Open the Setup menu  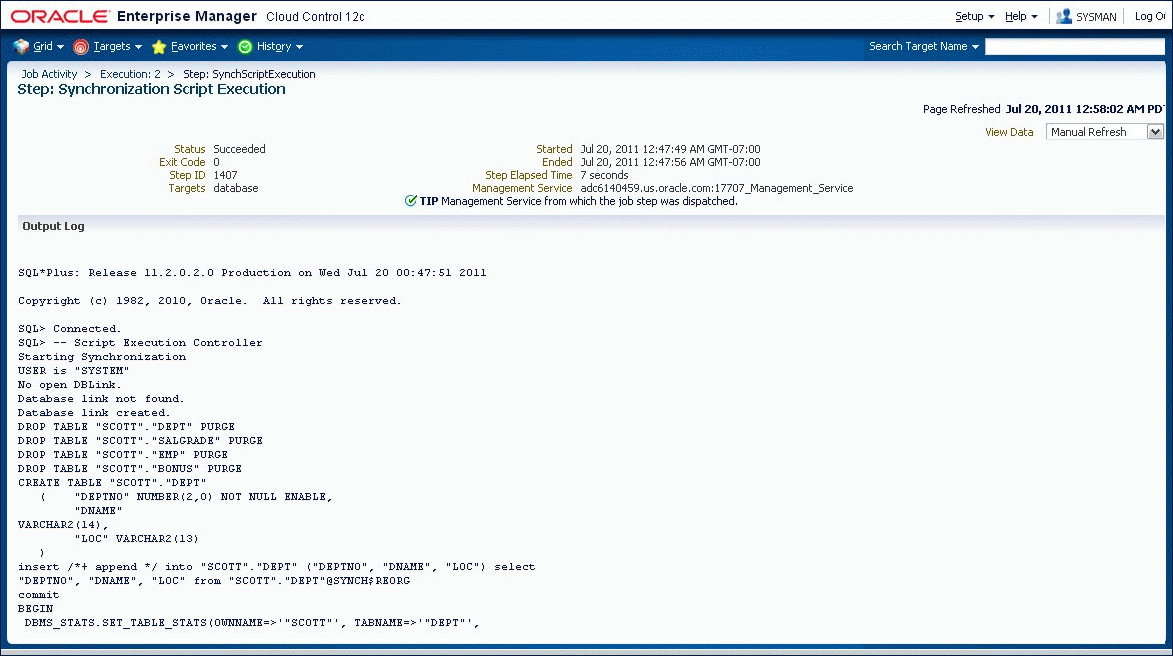[x=974, y=16]
